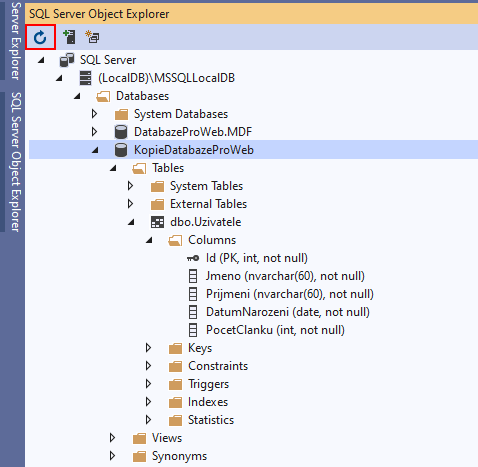Screen dimensions: 478x467
Task: Click the Constraints folder icon
Action: pos(175,366)
